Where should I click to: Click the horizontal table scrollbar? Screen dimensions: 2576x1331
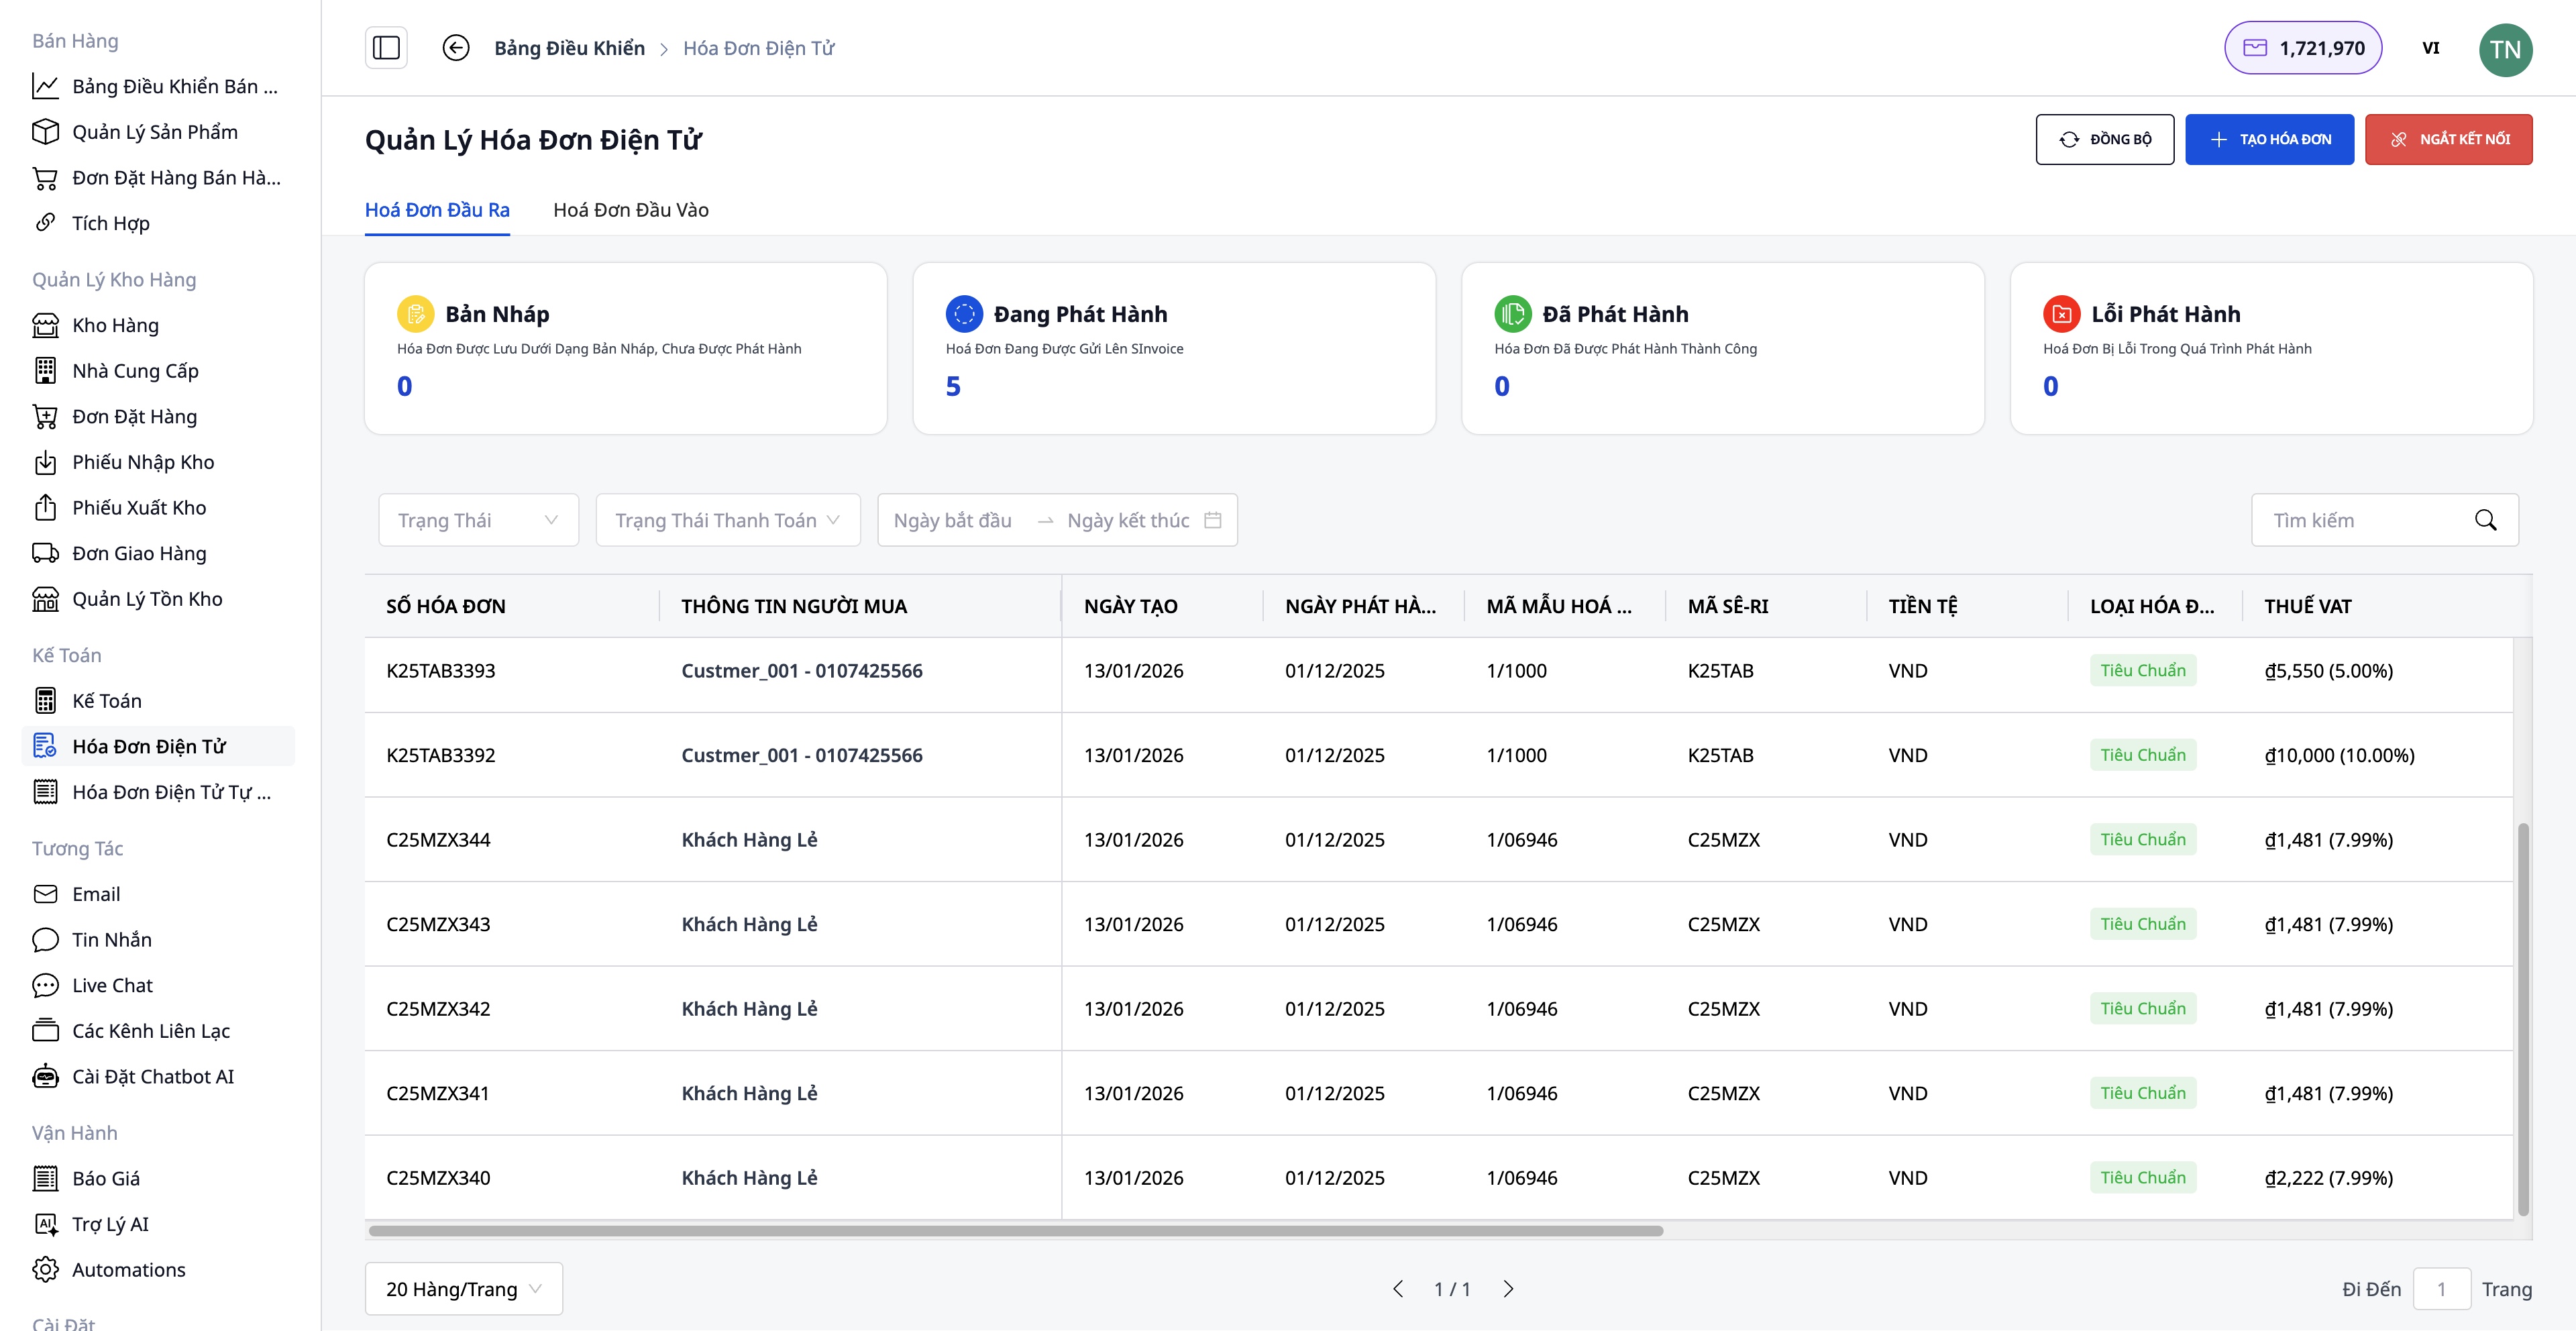click(x=1015, y=1230)
